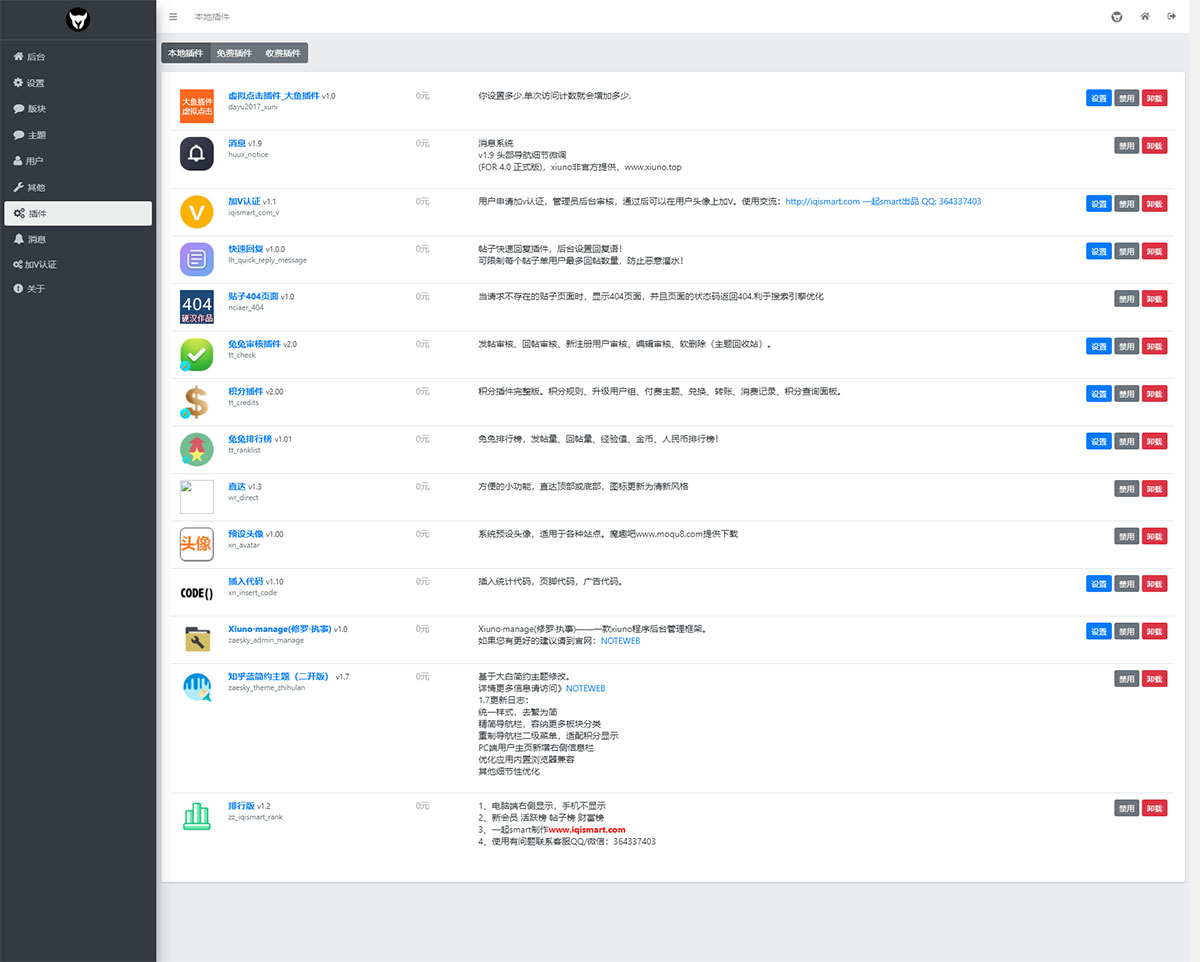
Task: Click the 加V认证 yellow V icon
Action: (196, 212)
